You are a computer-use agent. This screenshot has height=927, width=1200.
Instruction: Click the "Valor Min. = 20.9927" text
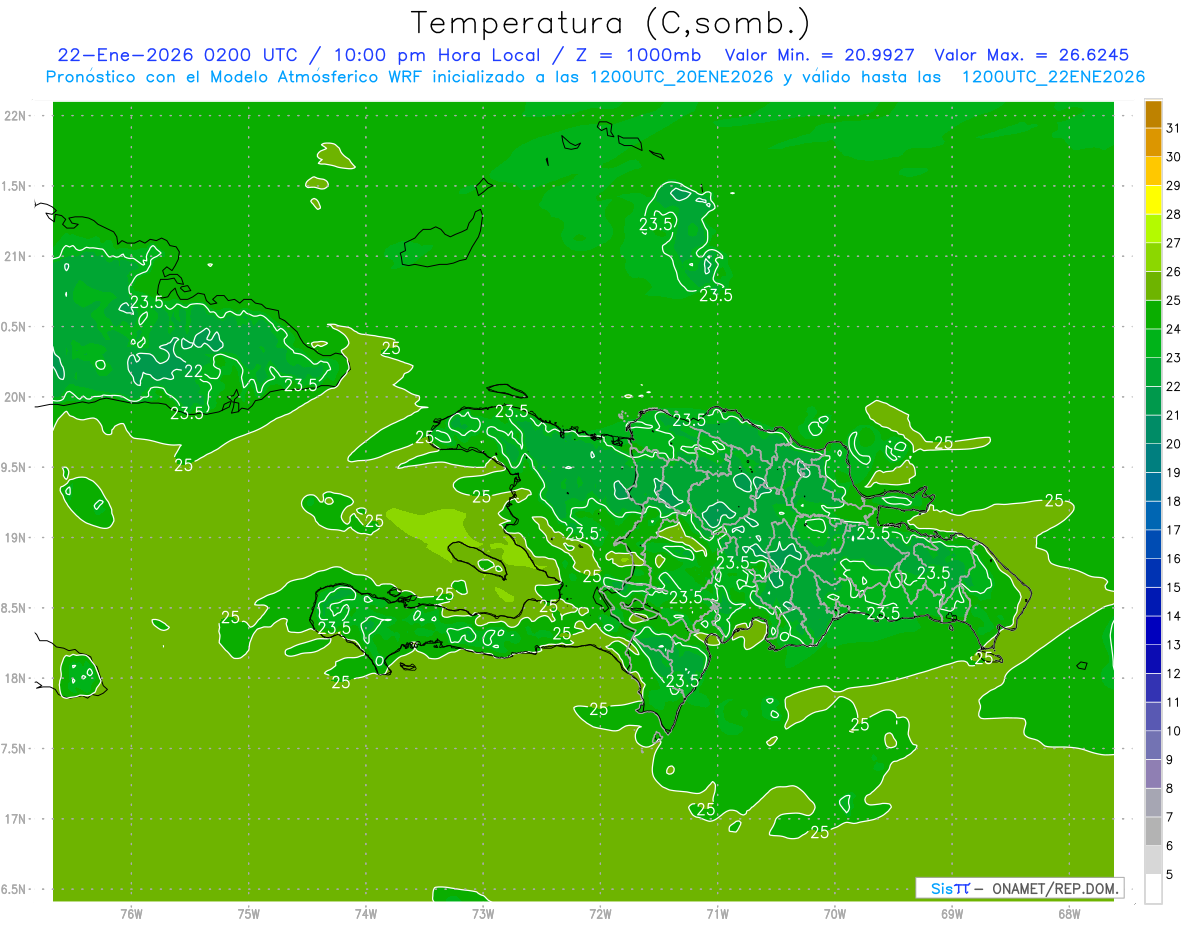coord(819,55)
